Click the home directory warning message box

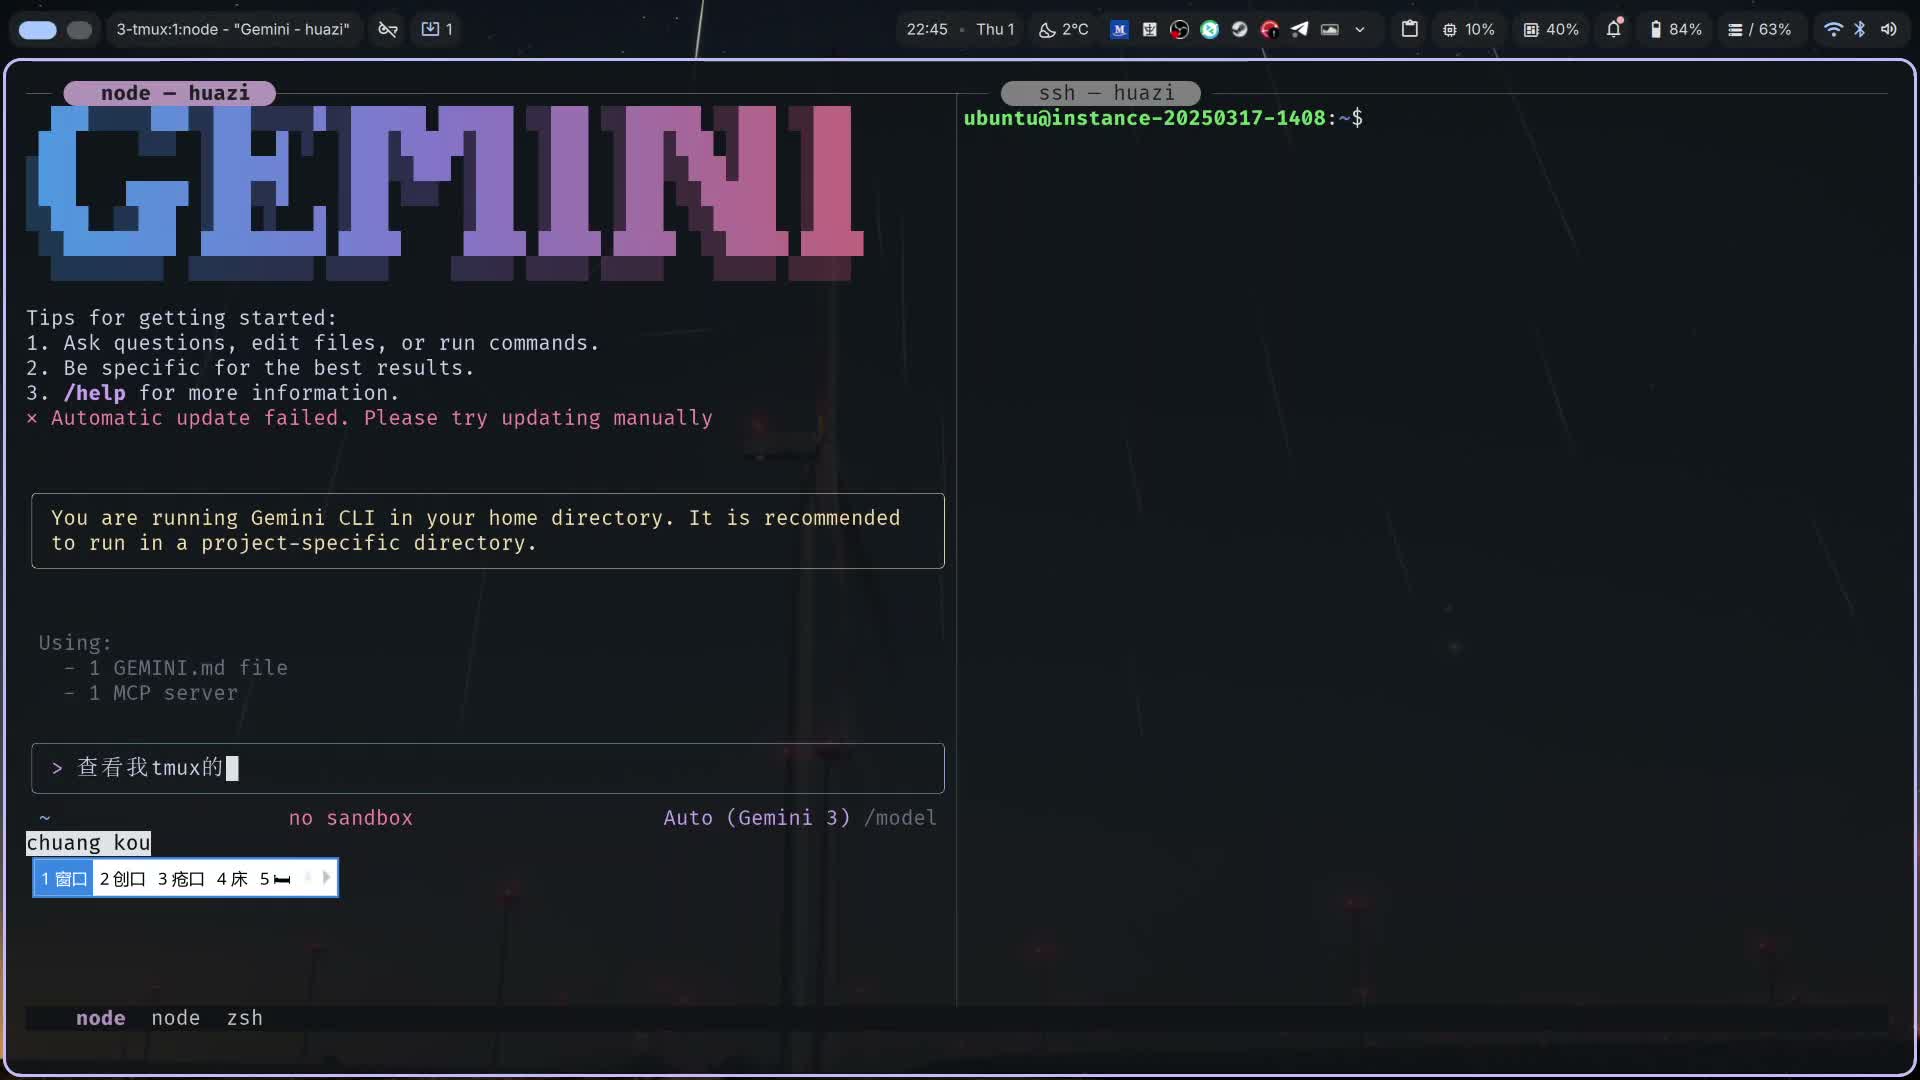pos(488,531)
